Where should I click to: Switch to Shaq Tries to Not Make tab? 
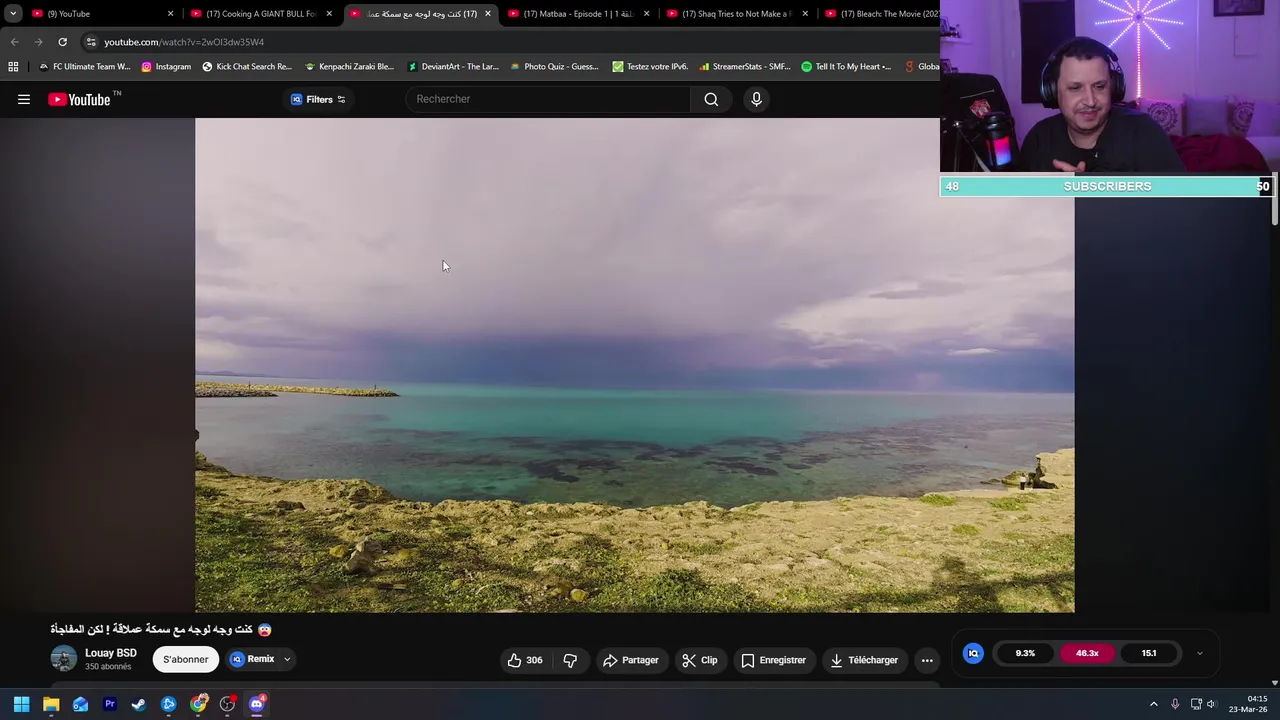(736, 14)
